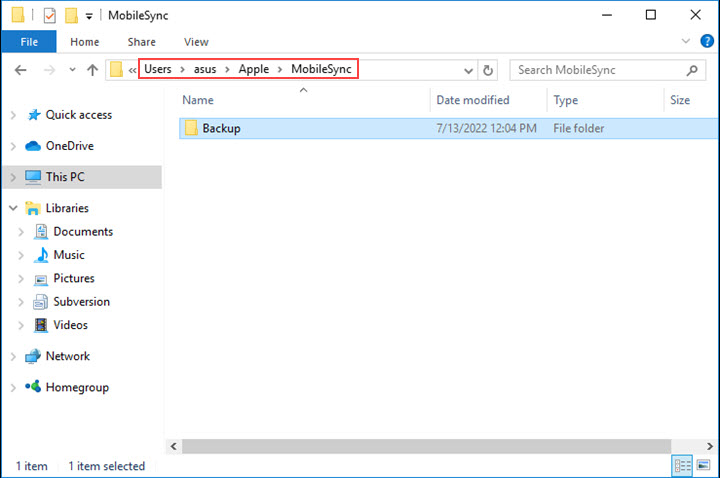Click the Search MobileSync field
Screen dimensions: 720x478
point(608,70)
